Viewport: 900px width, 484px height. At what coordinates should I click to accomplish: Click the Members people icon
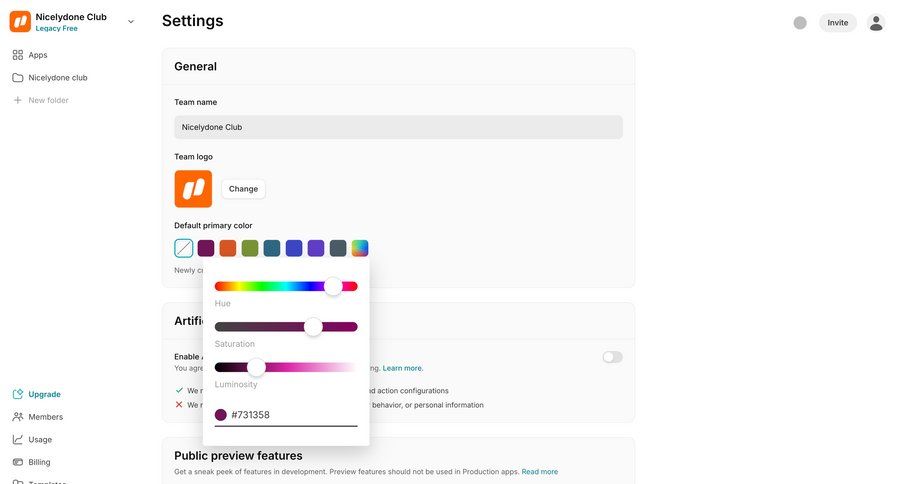pyautogui.click(x=18, y=417)
